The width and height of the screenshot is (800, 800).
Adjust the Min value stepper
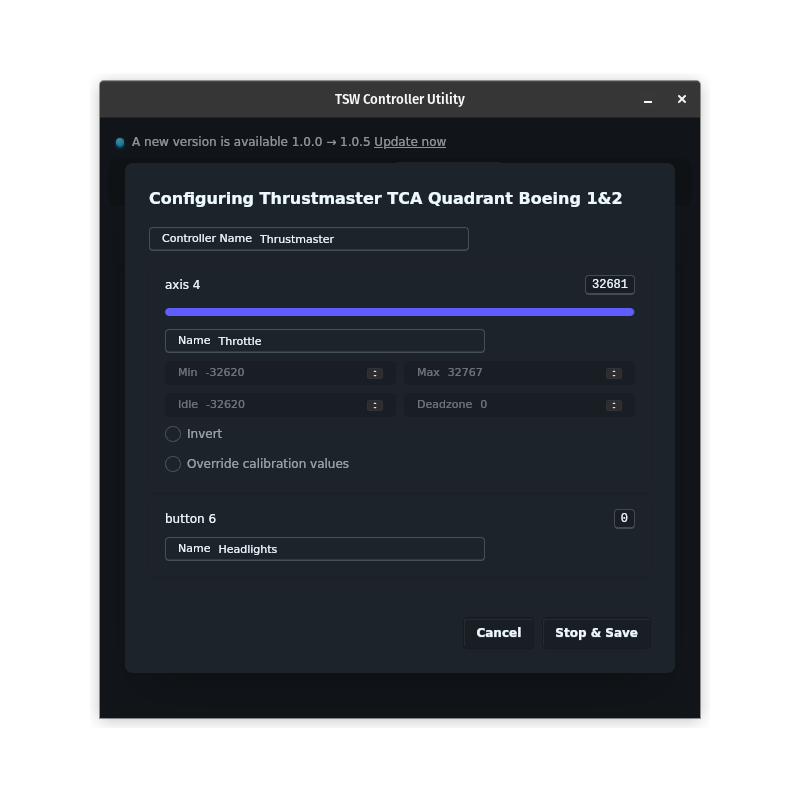(x=374, y=373)
